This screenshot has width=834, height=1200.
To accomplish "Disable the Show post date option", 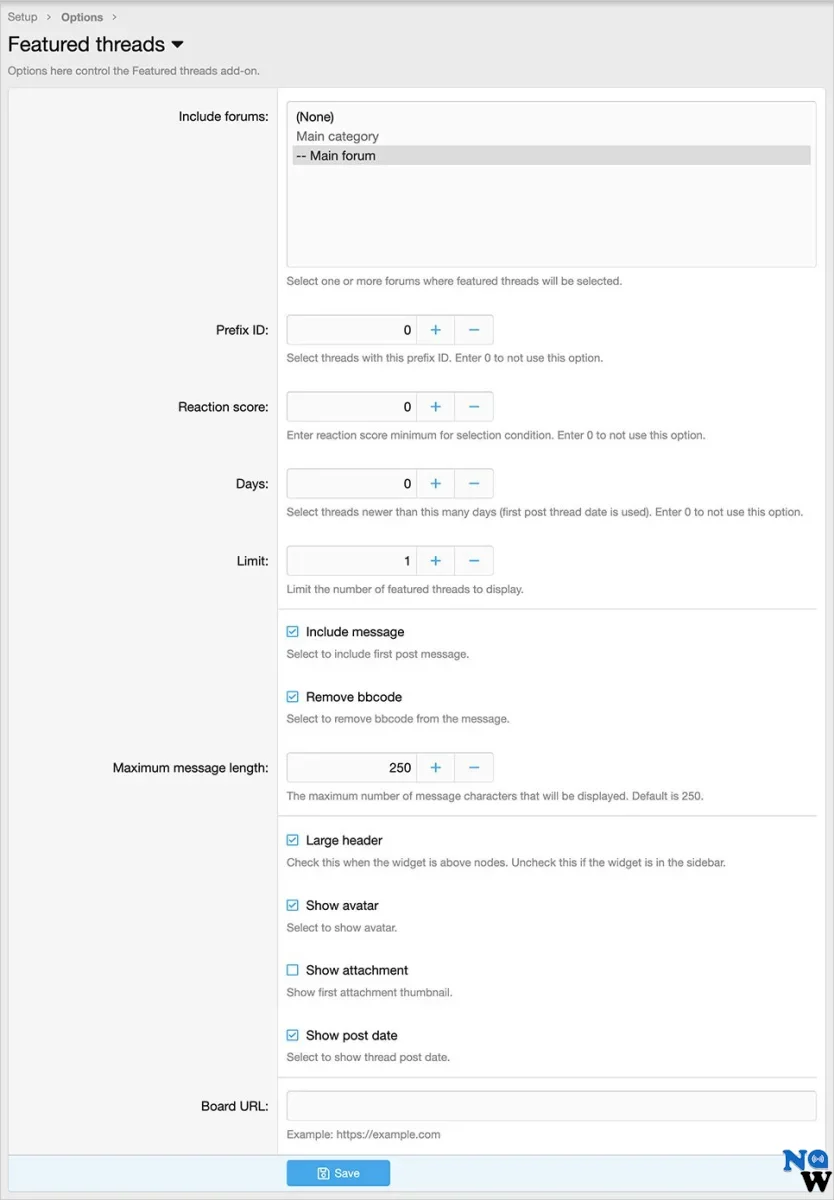I will coord(293,1035).
